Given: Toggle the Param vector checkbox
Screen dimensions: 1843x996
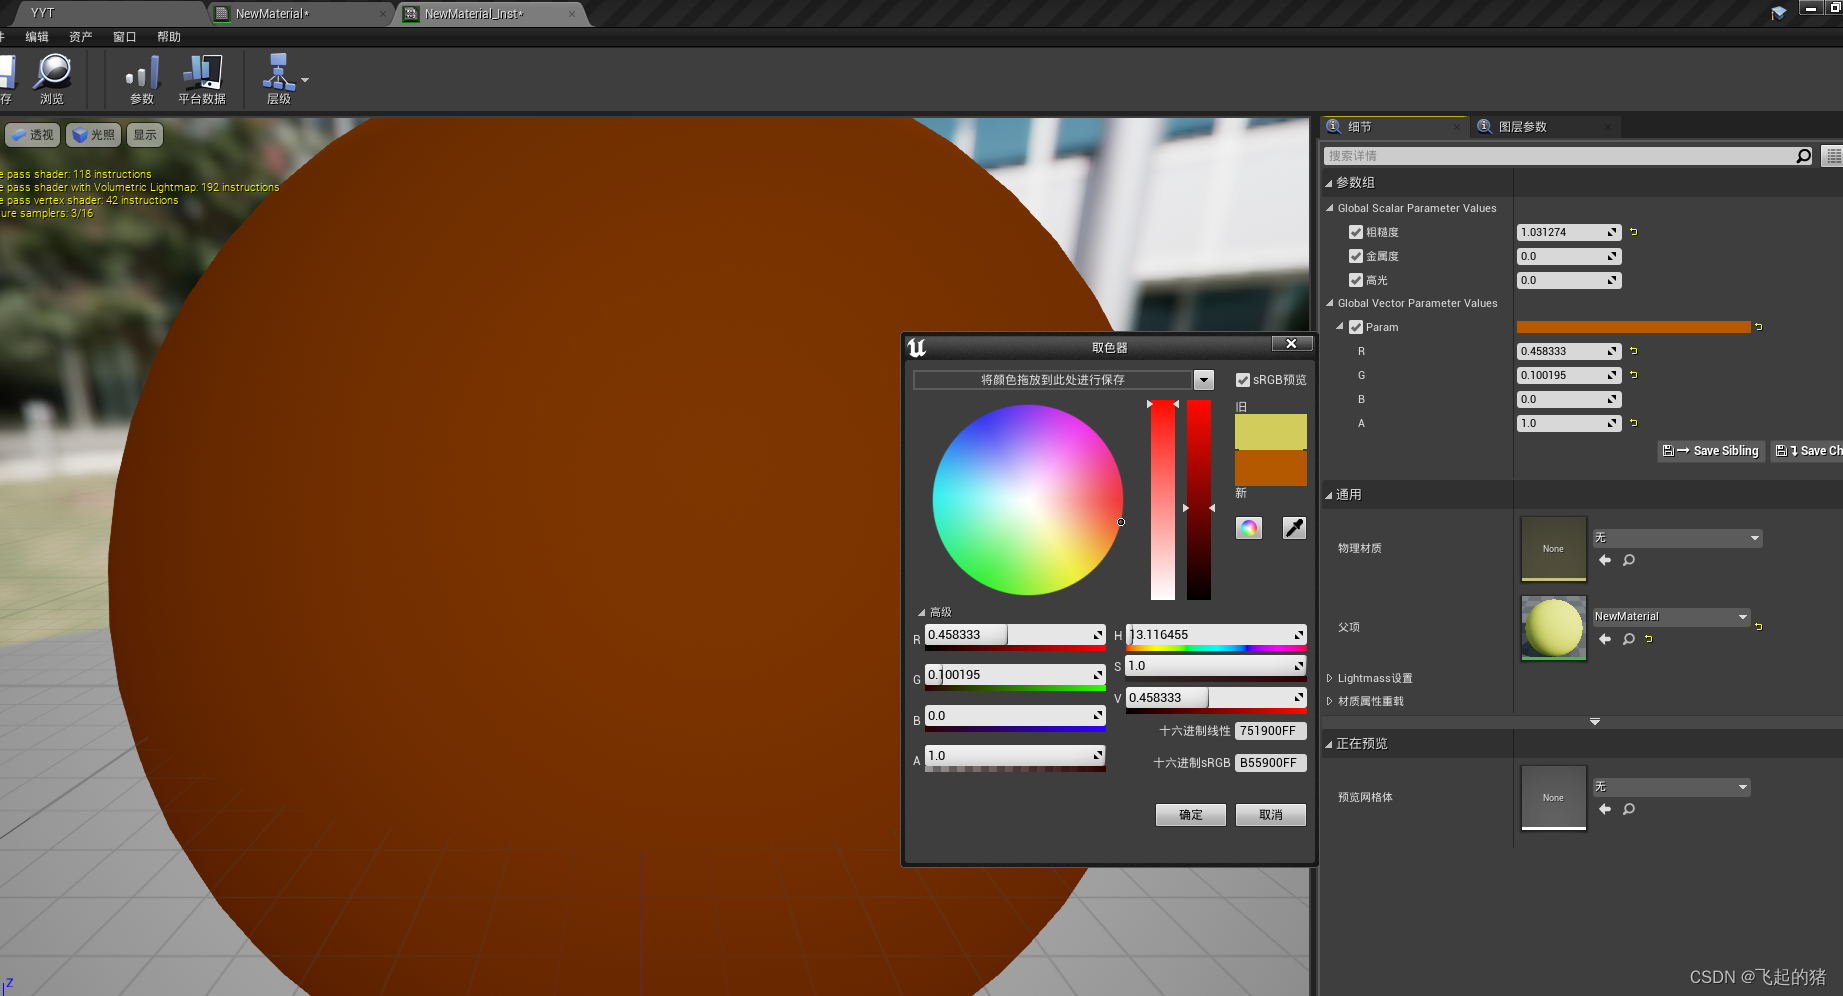Looking at the screenshot, I should pos(1356,327).
